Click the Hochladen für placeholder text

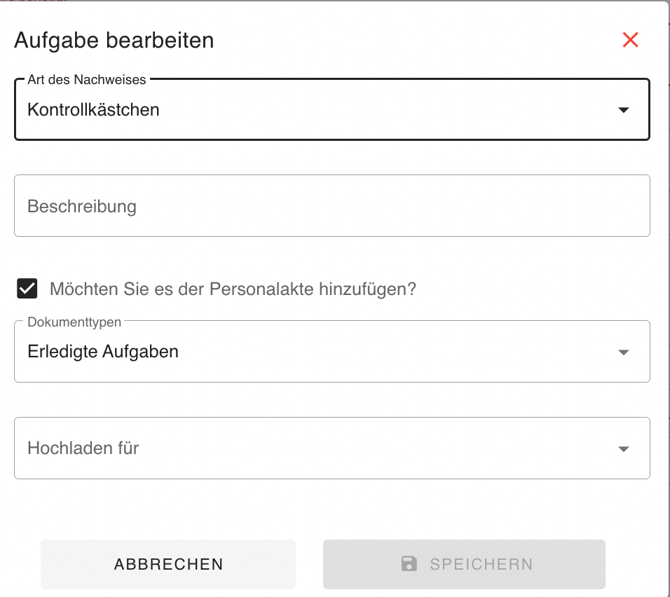tap(83, 448)
